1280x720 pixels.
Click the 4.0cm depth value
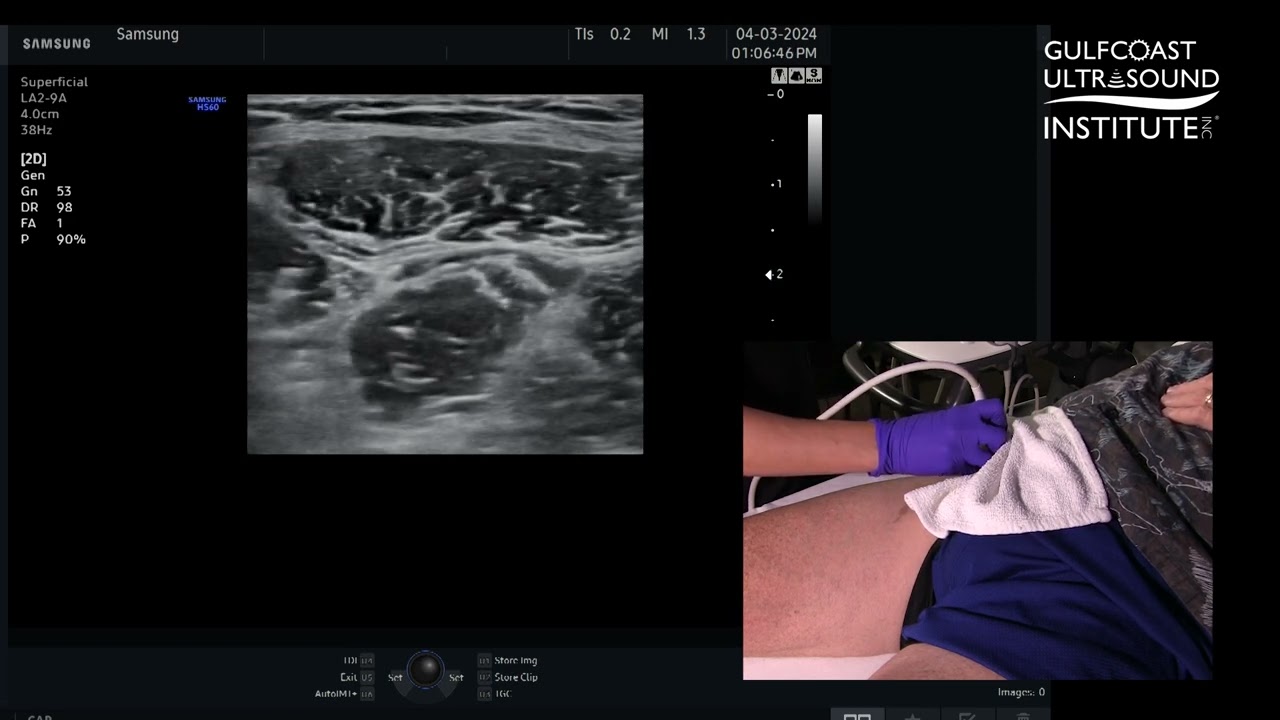click(x=42, y=114)
